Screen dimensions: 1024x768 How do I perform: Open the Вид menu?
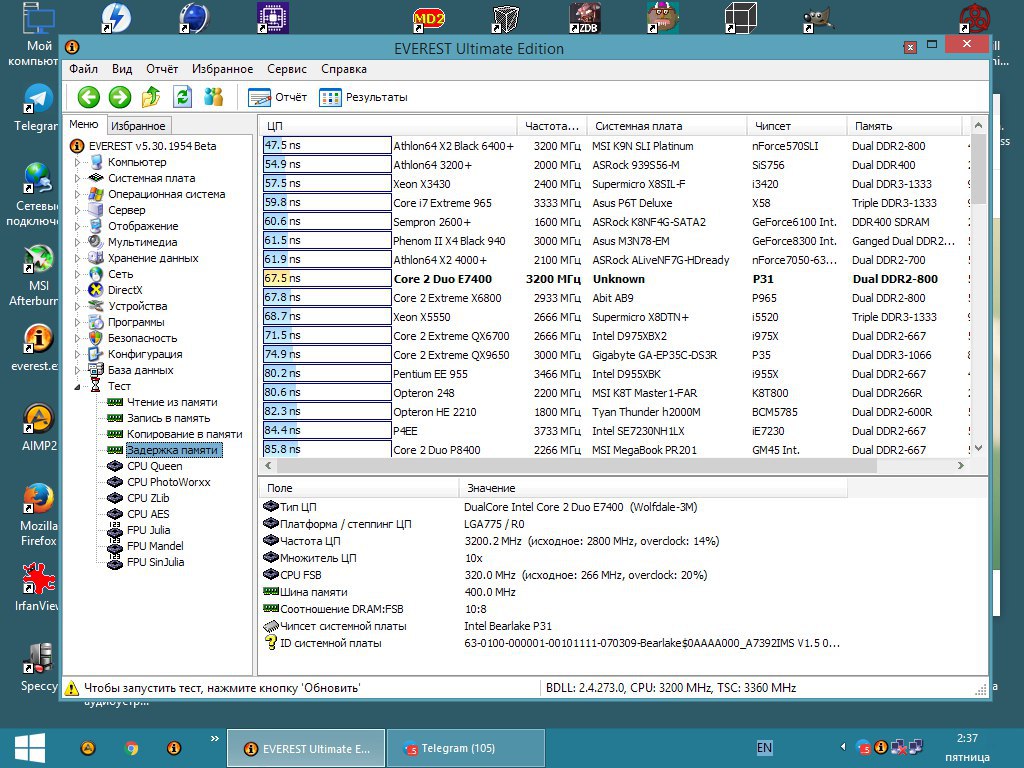pyautogui.click(x=121, y=69)
